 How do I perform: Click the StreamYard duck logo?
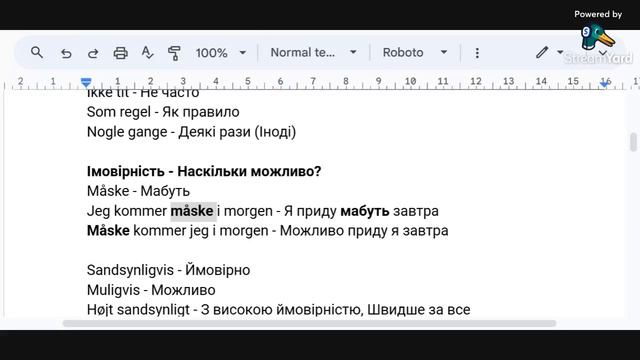pyautogui.click(x=597, y=38)
